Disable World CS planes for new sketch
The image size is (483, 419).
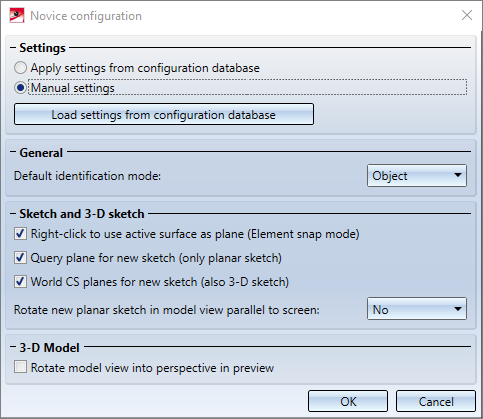(x=20, y=282)
